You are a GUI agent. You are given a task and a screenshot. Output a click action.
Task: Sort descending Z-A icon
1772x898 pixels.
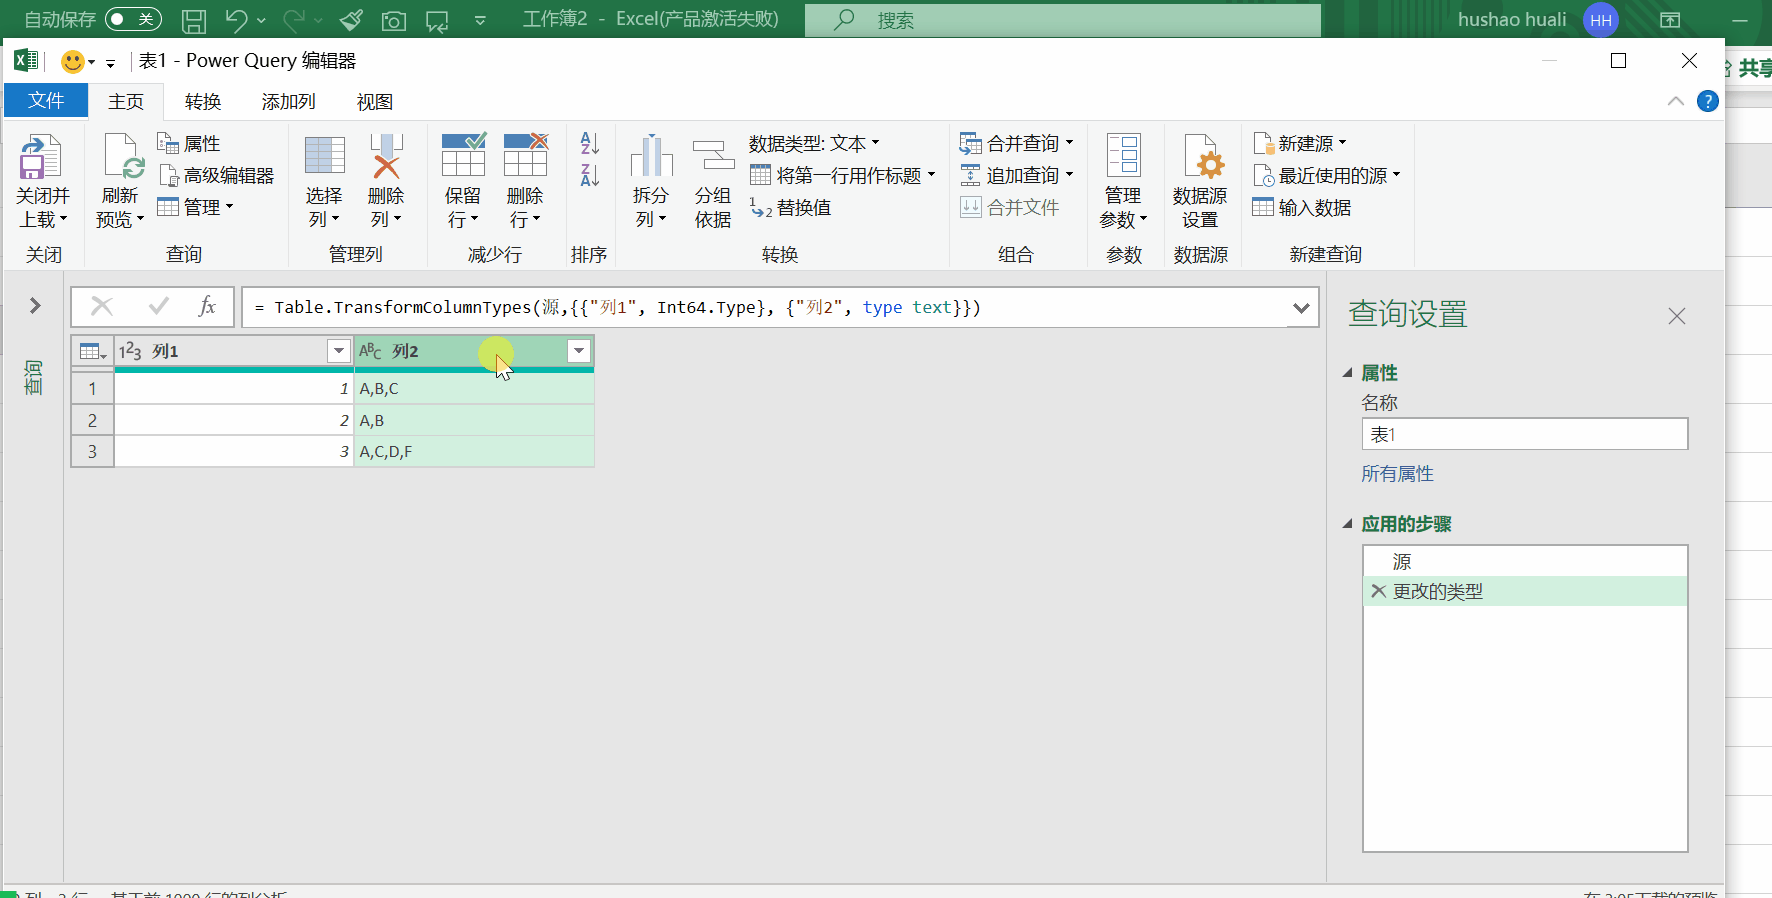[x=590, y=176]
